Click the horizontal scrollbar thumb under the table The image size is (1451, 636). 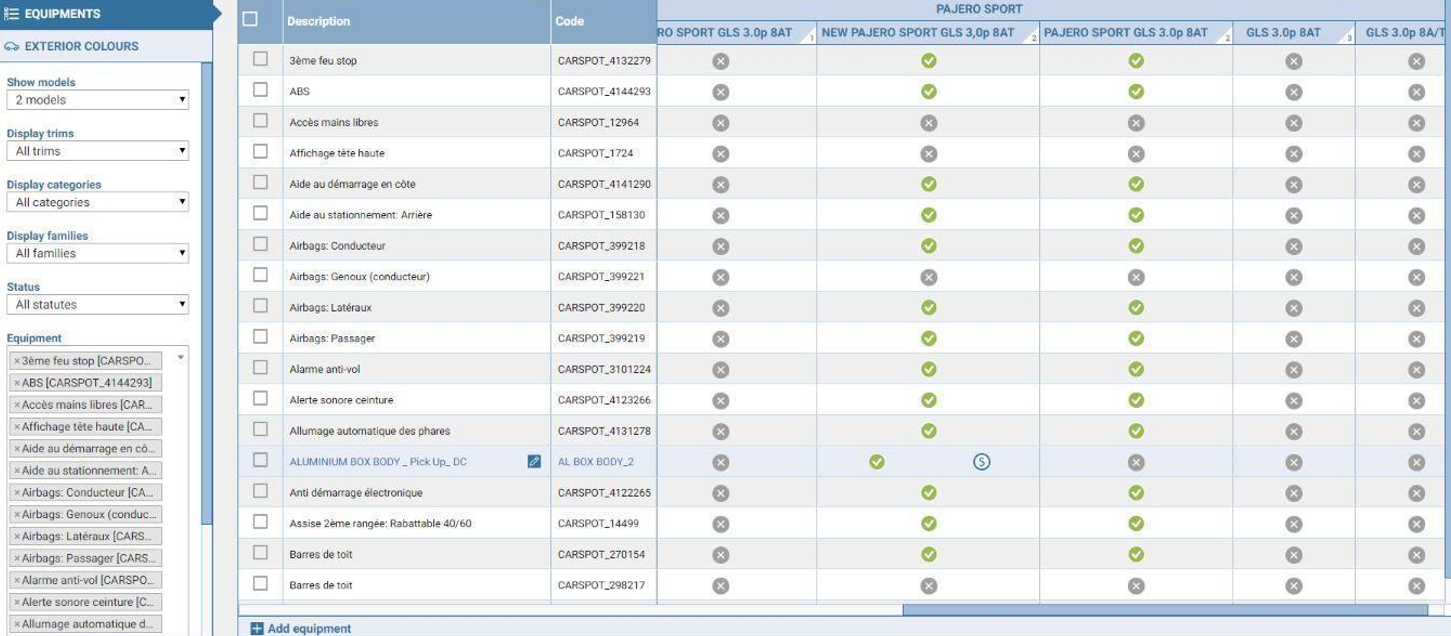tap(1165, 610)
